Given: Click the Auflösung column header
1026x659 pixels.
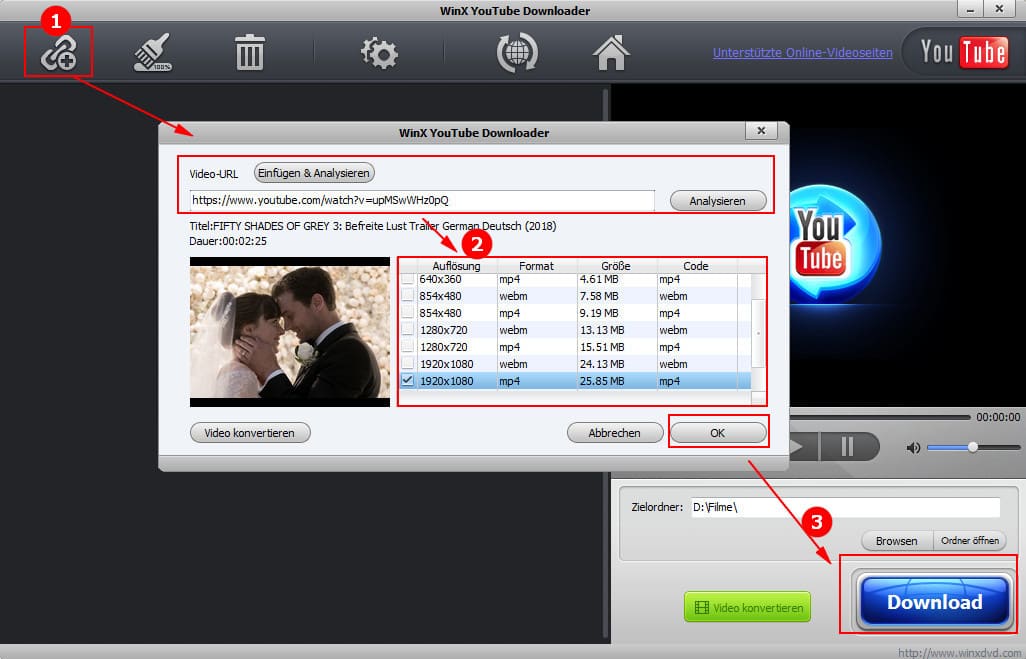Looking at the screenshot, I should (456, 266).
